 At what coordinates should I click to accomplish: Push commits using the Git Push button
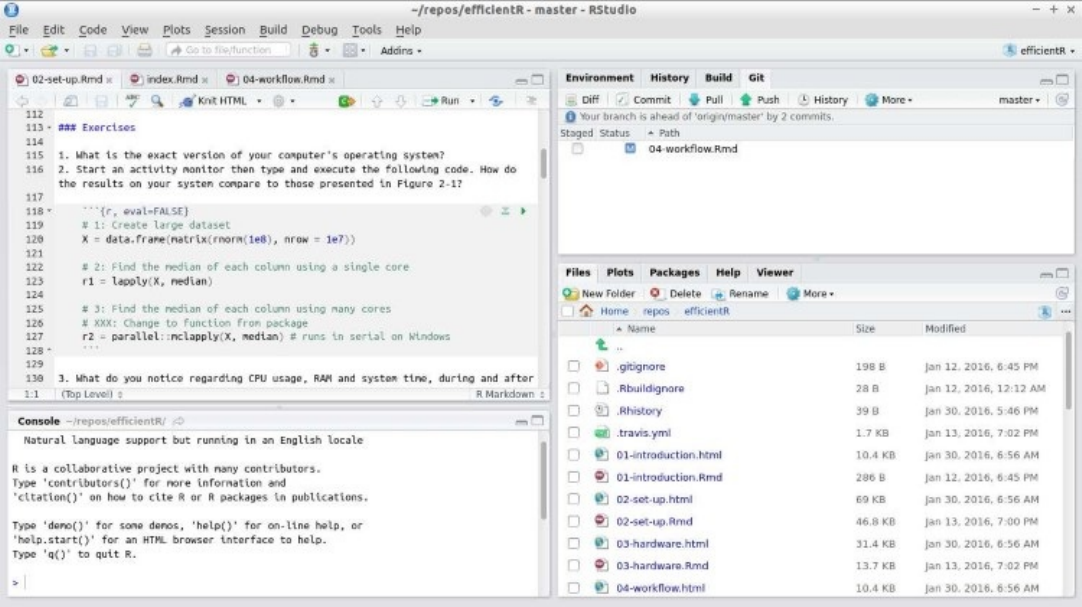pyautogui.click(x=760, y=100)
